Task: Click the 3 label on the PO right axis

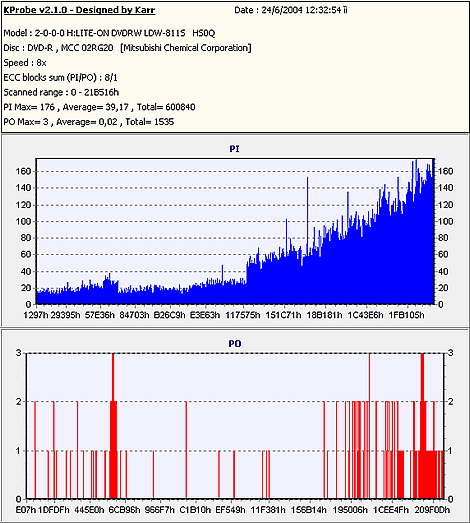Action: point(451,353)
